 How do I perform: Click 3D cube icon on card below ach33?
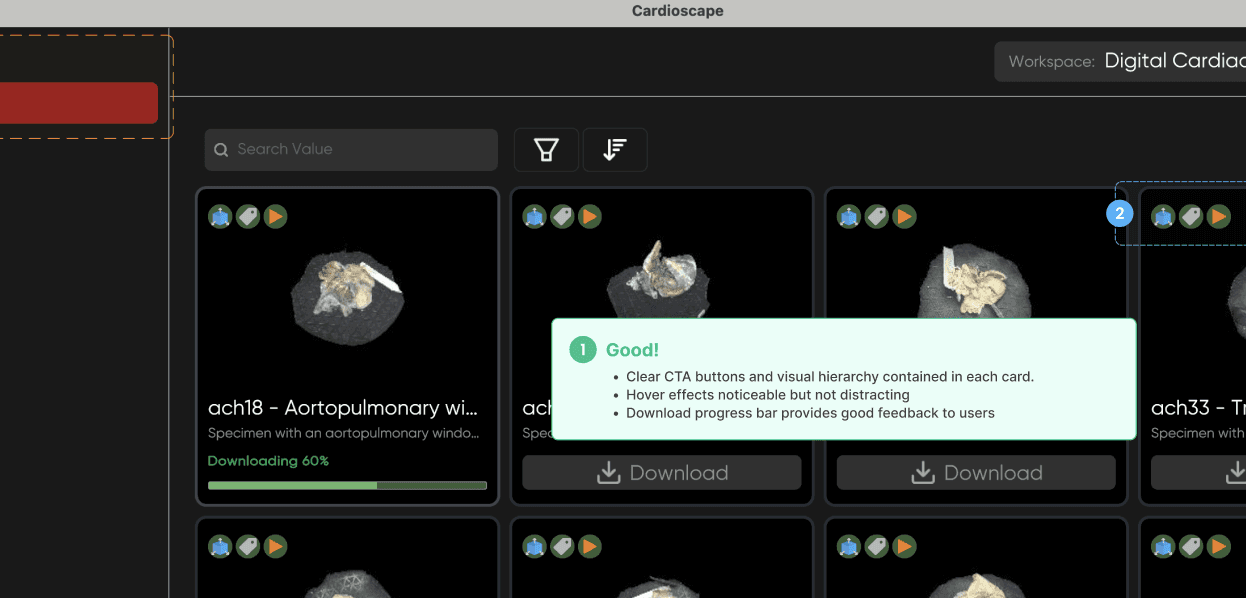click(1163, 546)
